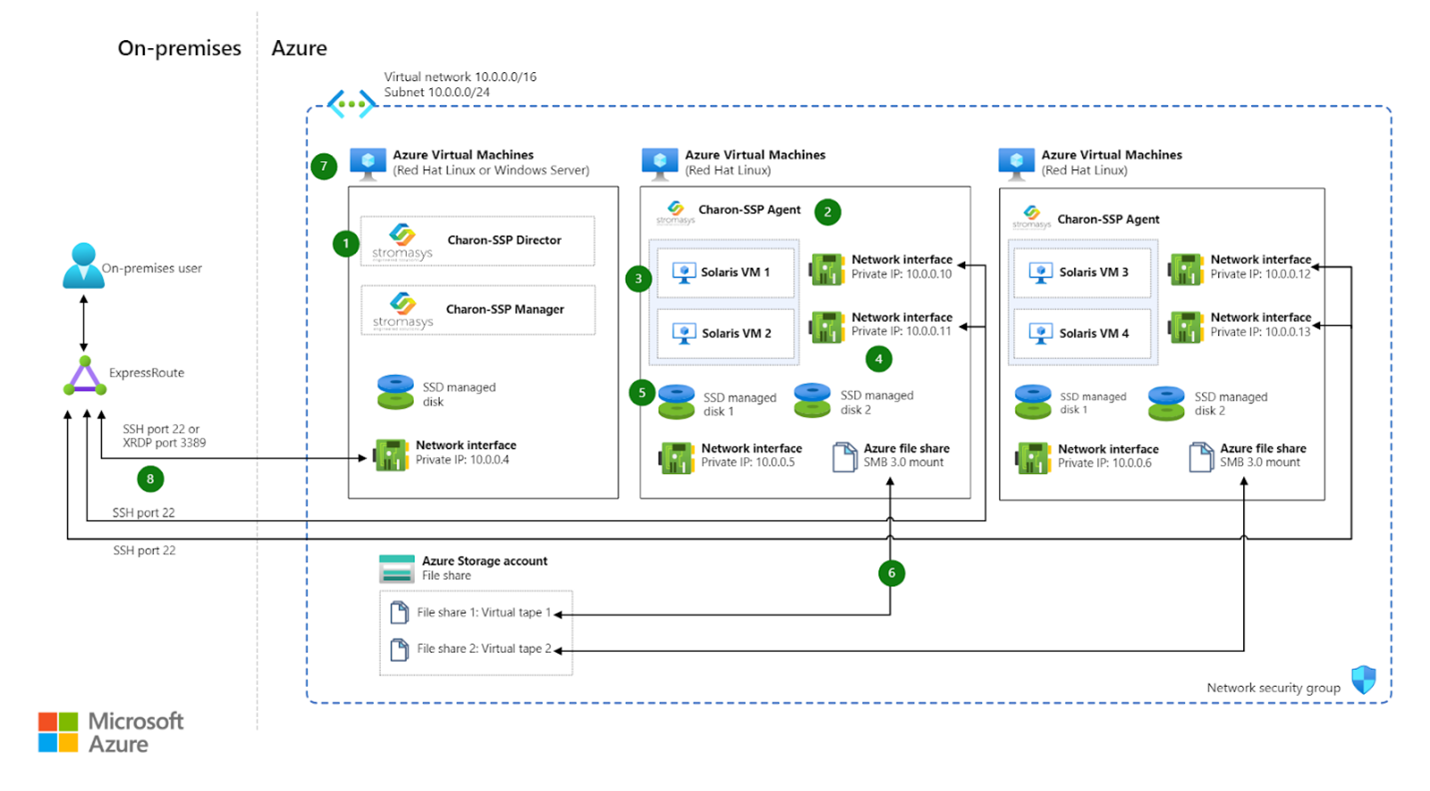Click the network interface card icon for 10.0.0.10
The image size is (1430, 791).
(827, 267)
